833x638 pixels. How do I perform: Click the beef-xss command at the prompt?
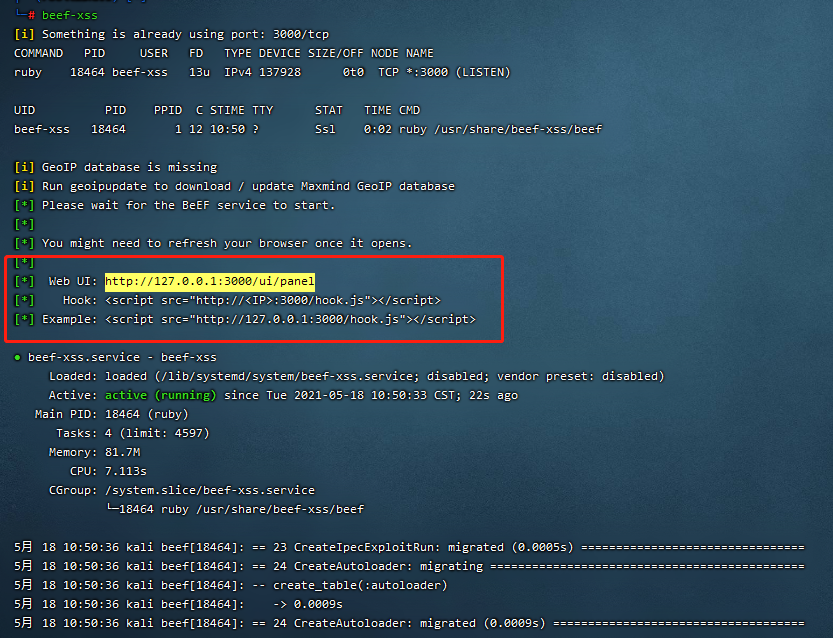70,15
